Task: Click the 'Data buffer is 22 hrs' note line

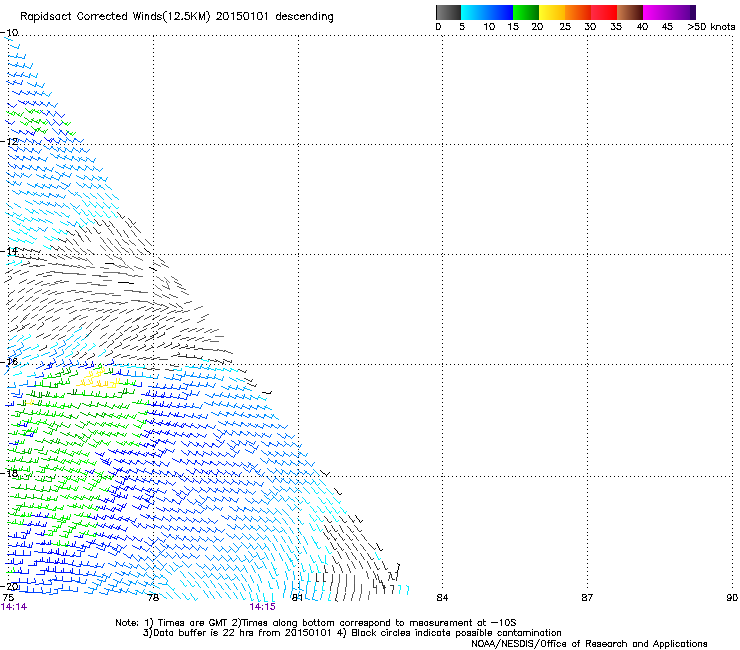Action: coord(352,633)
